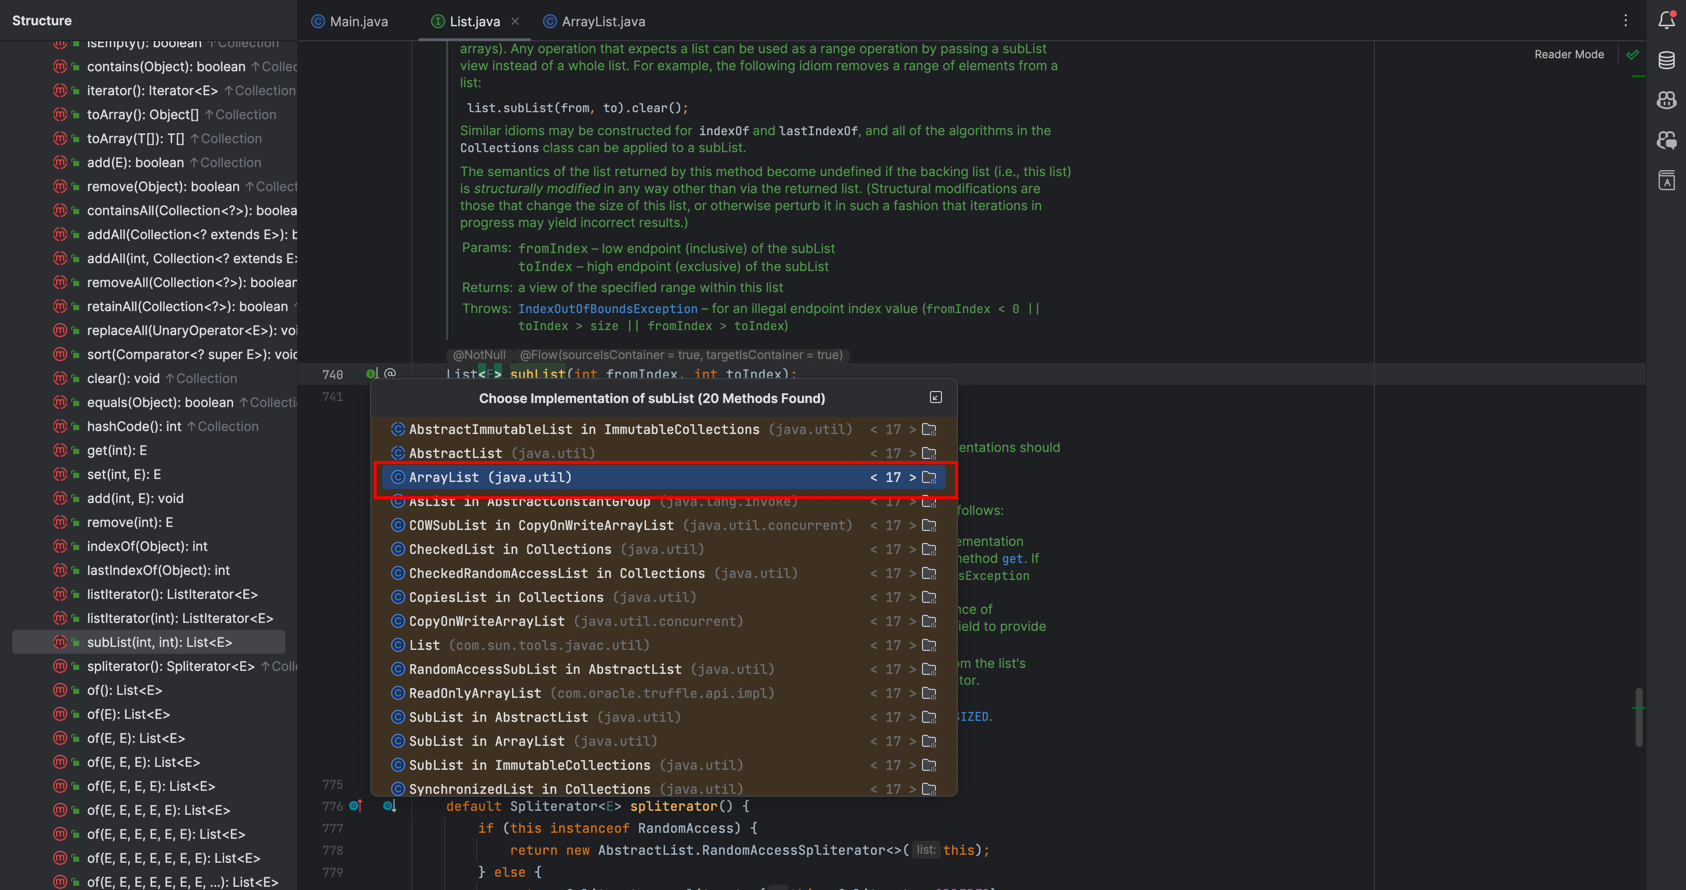This screenshot has width=1686, height=890.
Task: Select CopyOnWriteArrayList in the implementations list
Action: tap(486, 622)
